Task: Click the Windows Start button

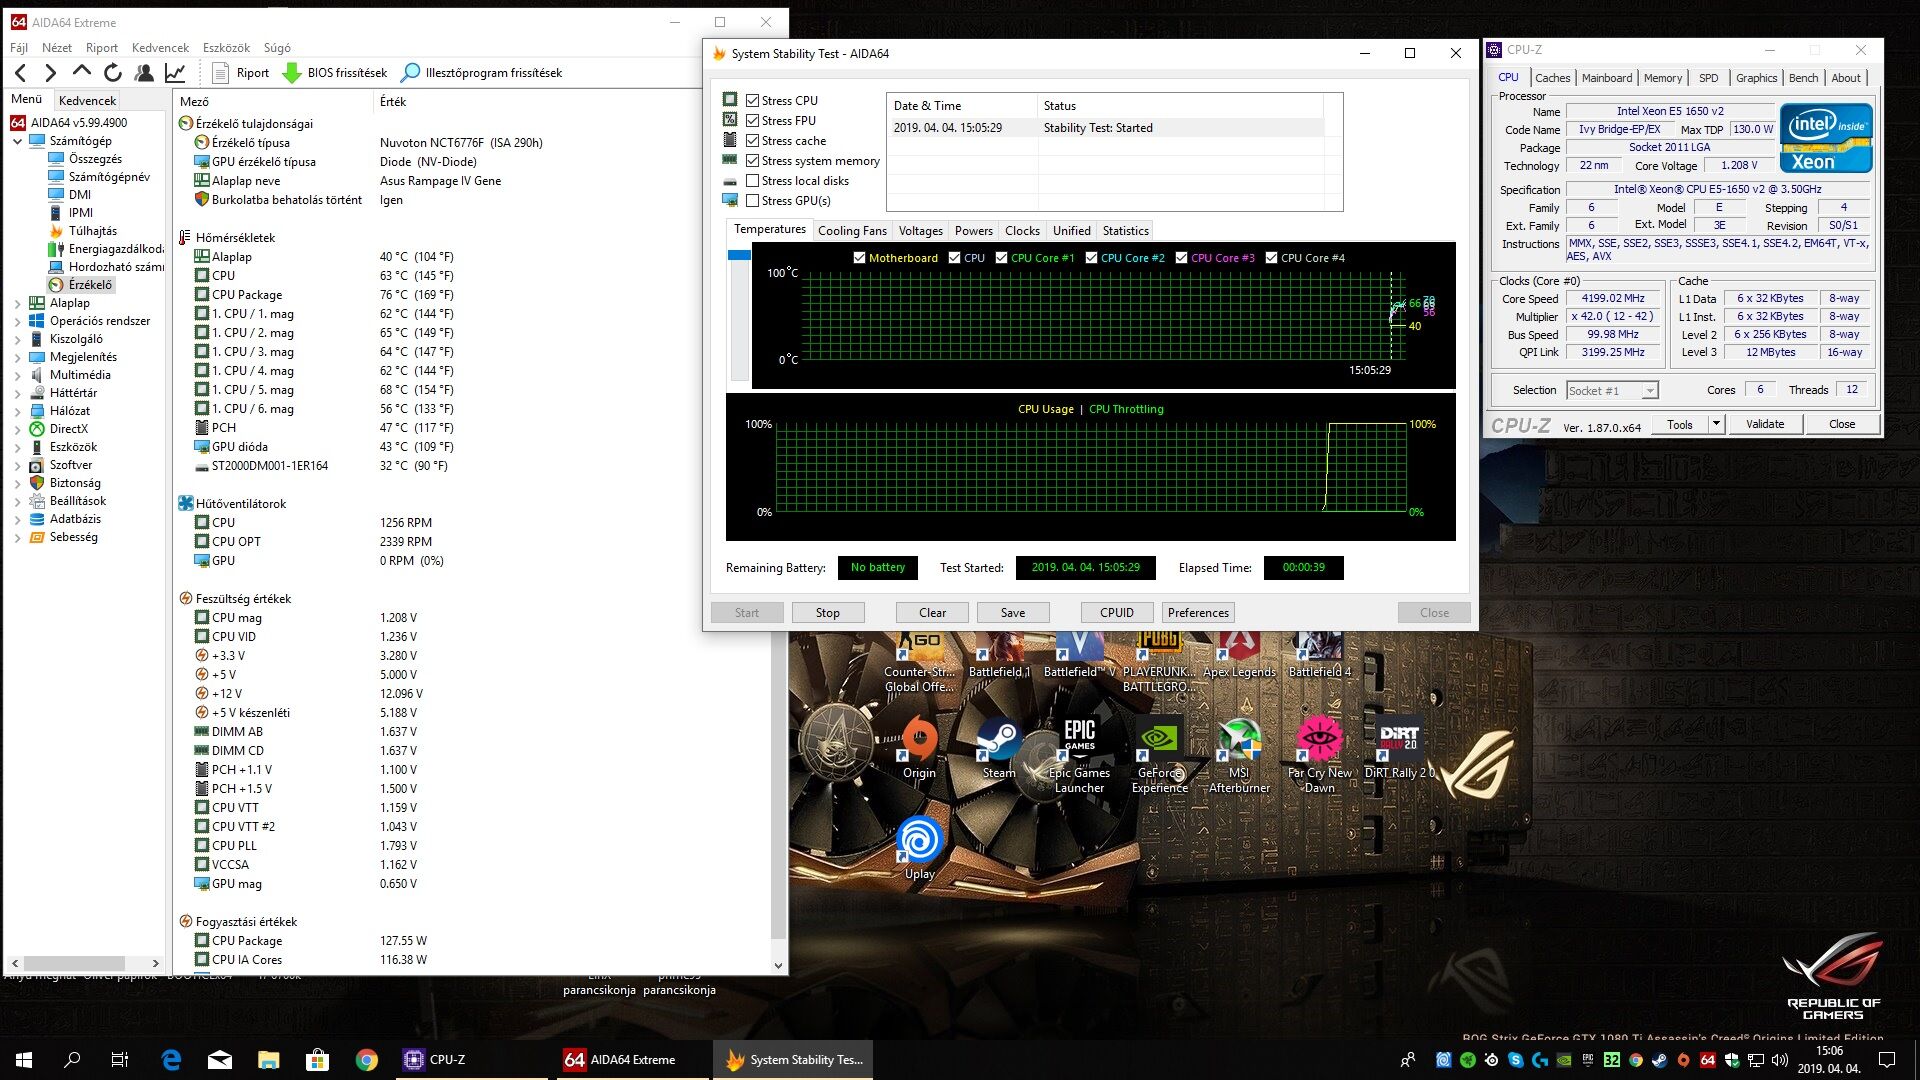Action: pyautogui.click(x=24, y=1059)
